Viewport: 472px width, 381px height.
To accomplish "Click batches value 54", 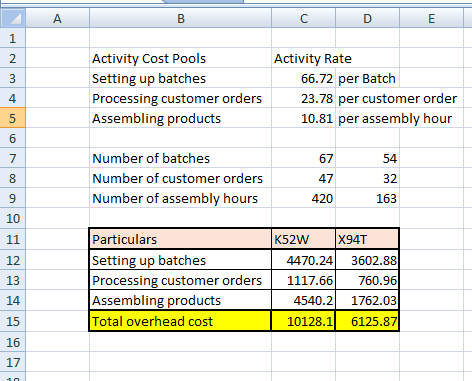I will (367, 158).
